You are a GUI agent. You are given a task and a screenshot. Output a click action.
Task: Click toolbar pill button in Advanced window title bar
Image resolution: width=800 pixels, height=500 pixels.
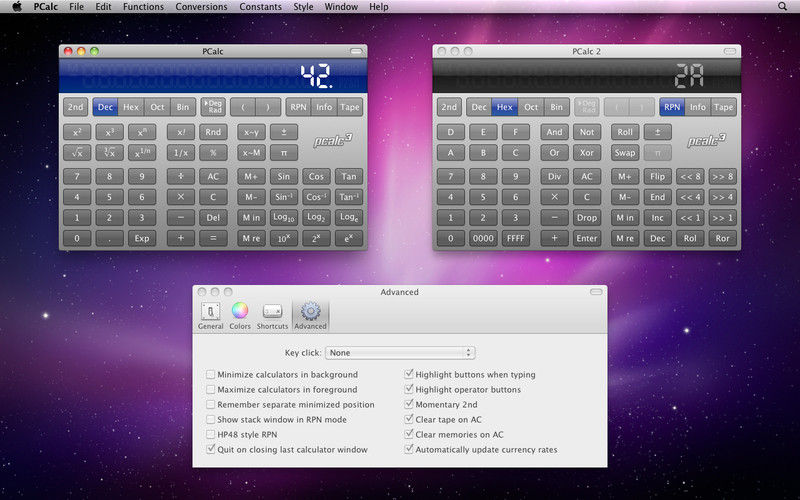click(x=596, y=292)
